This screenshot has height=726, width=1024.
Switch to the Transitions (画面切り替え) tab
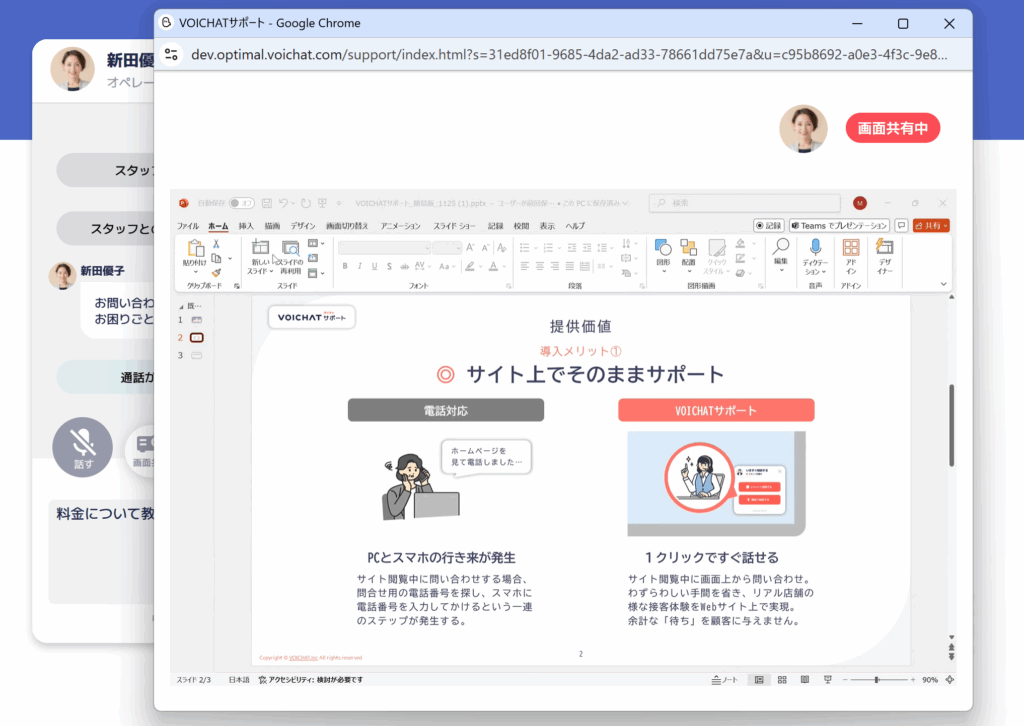tap(347, 226)
